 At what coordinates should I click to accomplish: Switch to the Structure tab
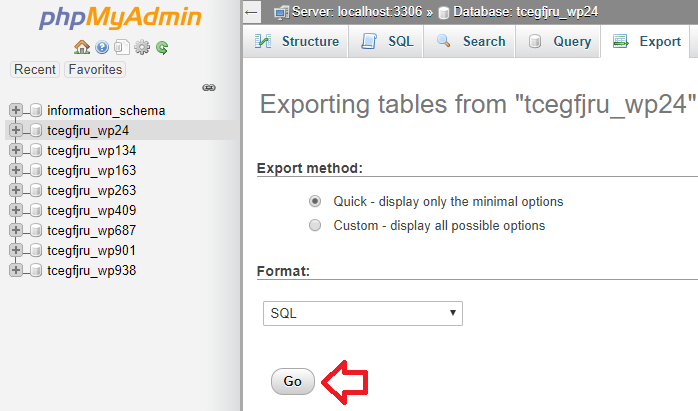pos(296,41)
